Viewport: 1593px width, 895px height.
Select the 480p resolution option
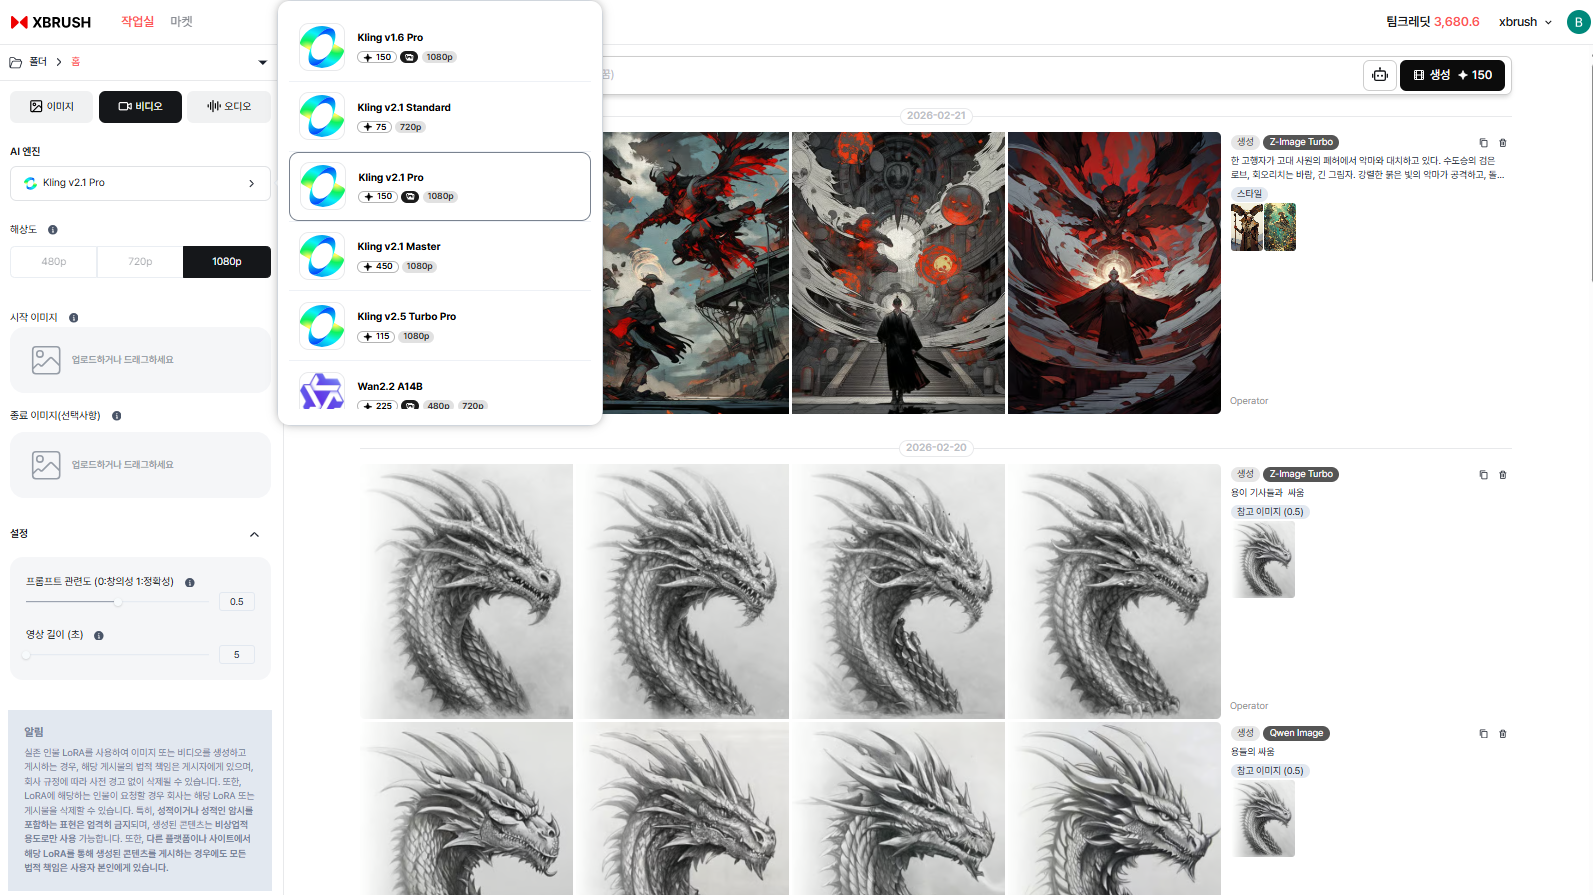(54, 262)
